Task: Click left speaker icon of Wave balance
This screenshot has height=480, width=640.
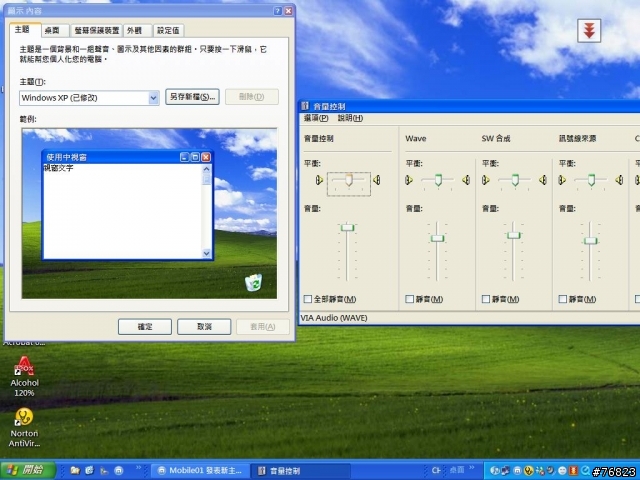Action: coord(409,180)
